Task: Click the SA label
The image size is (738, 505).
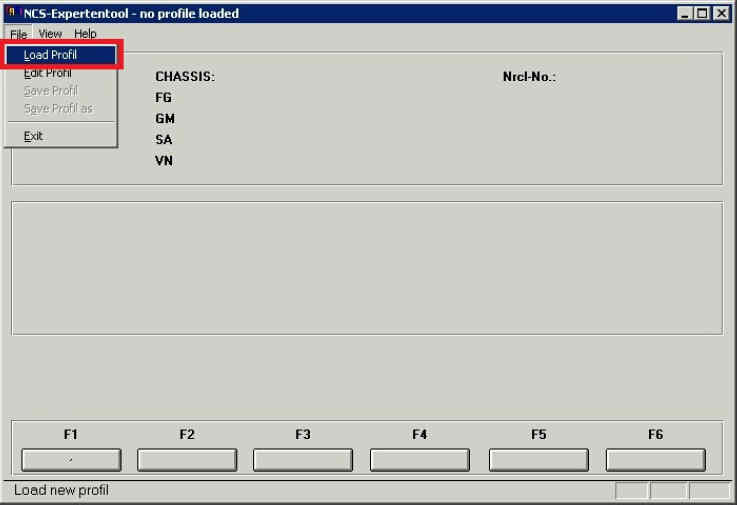Action: click(x=163, y=140)
